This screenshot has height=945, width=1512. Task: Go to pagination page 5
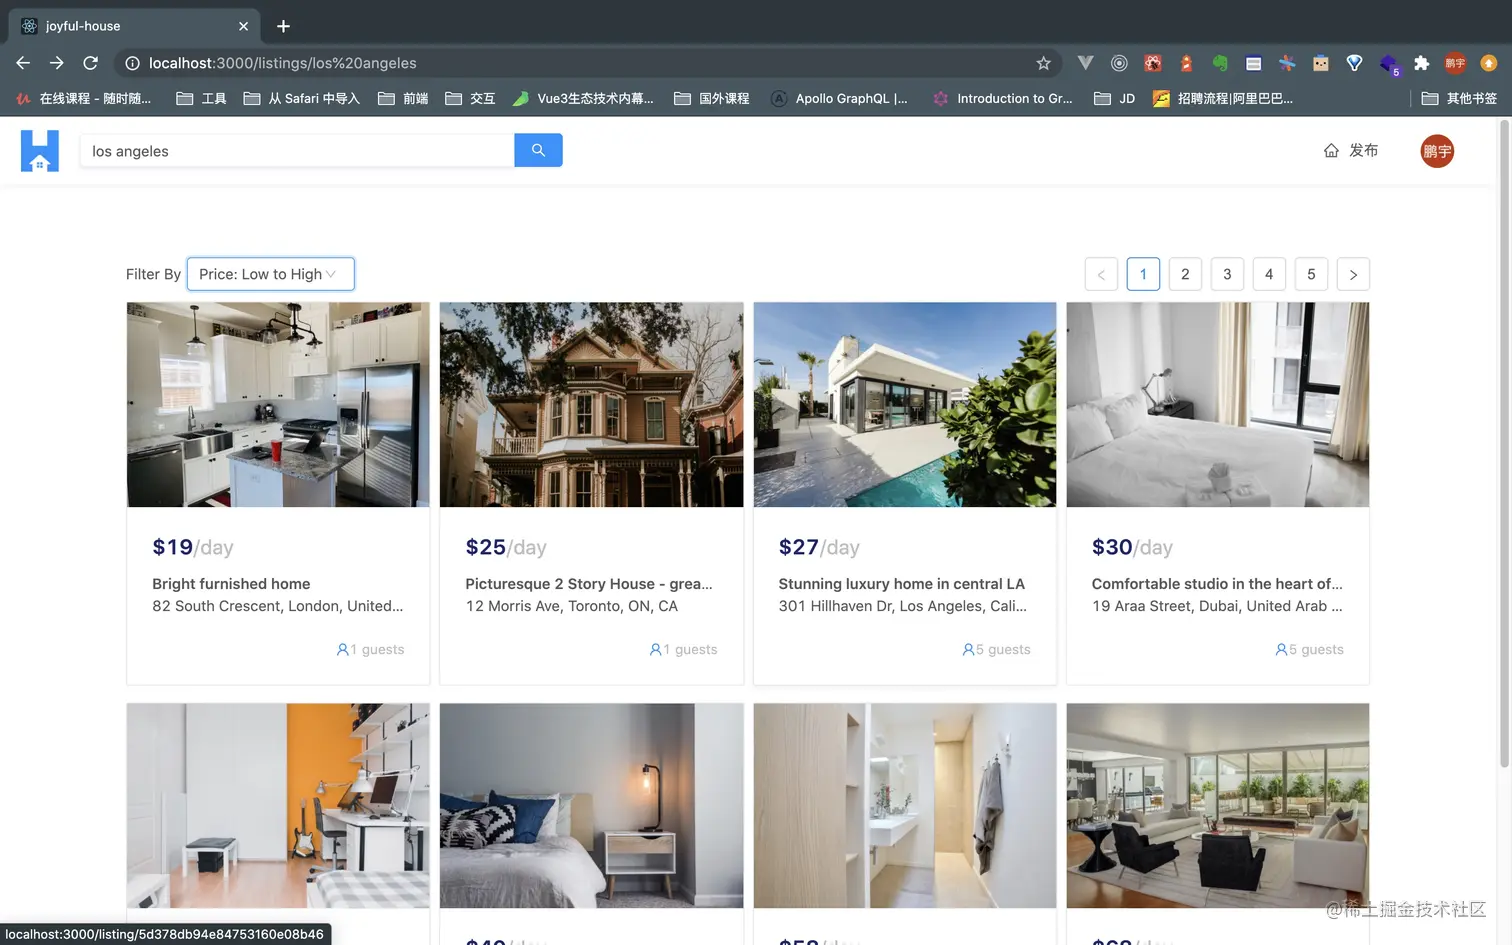1311,274
